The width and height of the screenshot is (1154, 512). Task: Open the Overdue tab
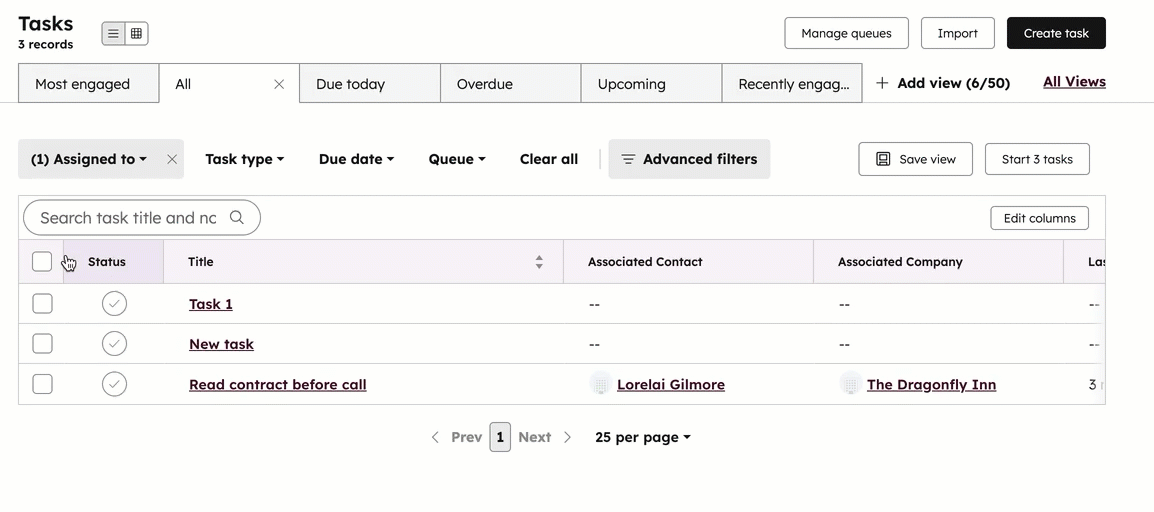coord(510,84)
